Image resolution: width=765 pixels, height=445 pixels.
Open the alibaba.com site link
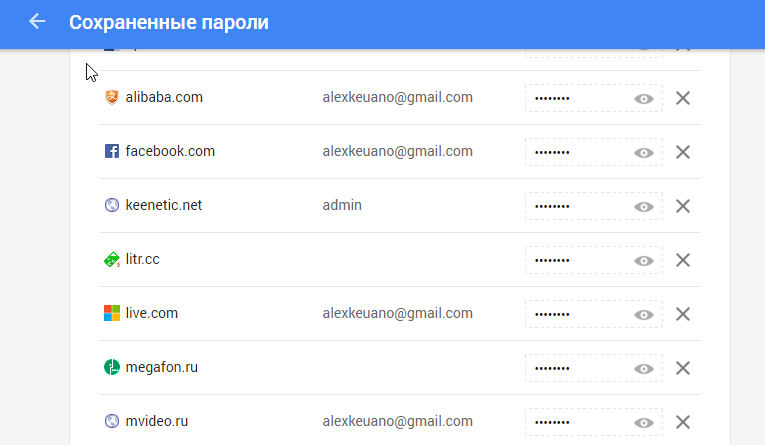[x=164, y=97]
